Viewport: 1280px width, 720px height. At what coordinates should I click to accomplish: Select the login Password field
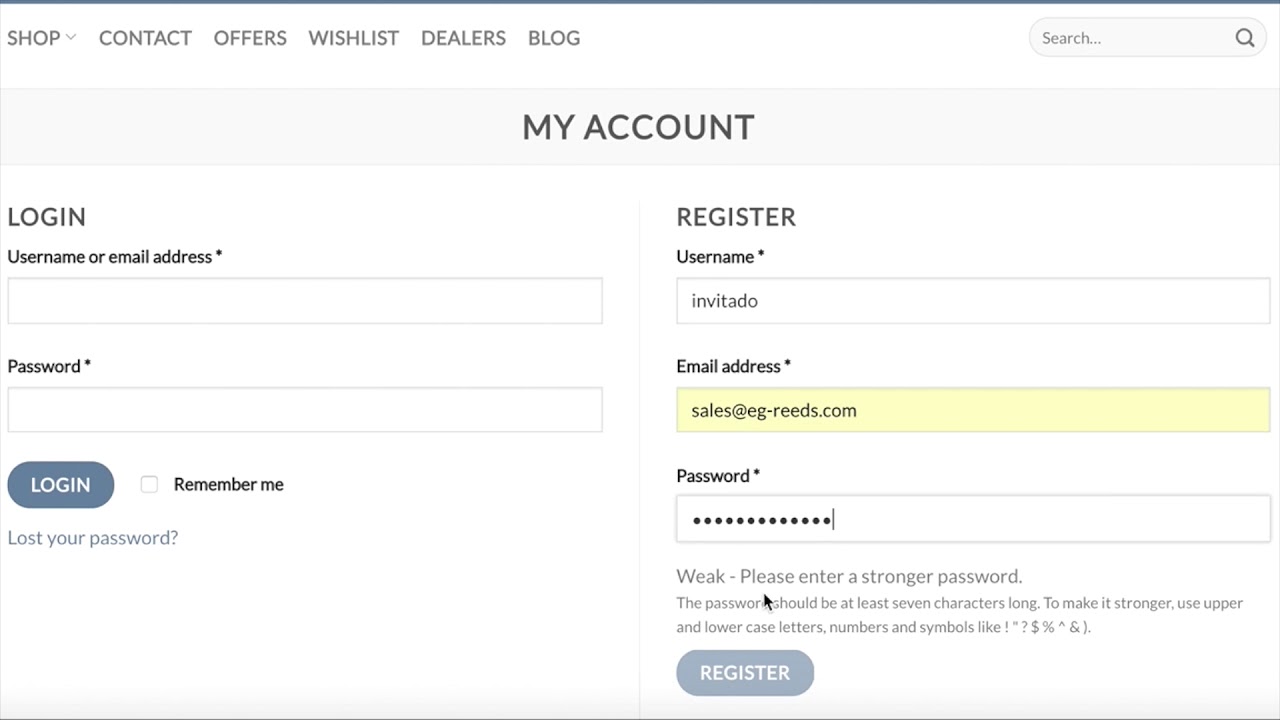(305, 410)
